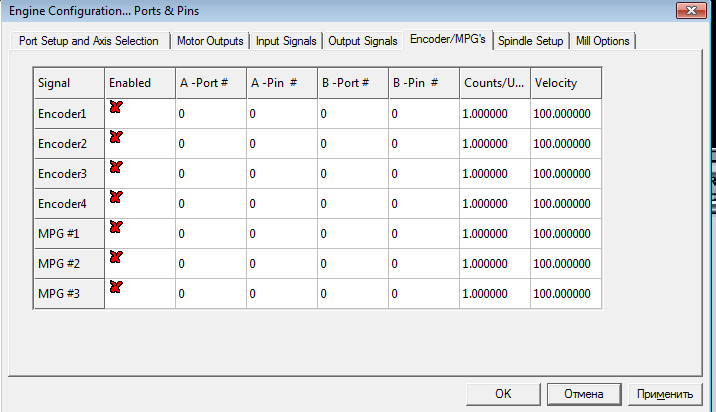Select Encoder1 A -Port # cell
This screenshot has height=412, width=716.
pos(210,114)
